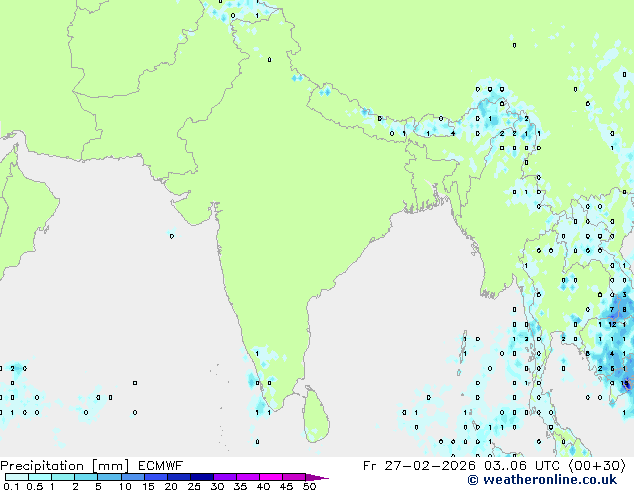
Task: Click the 35–40 mm violet-magenta swatch
Action: (x=247, y=477)
